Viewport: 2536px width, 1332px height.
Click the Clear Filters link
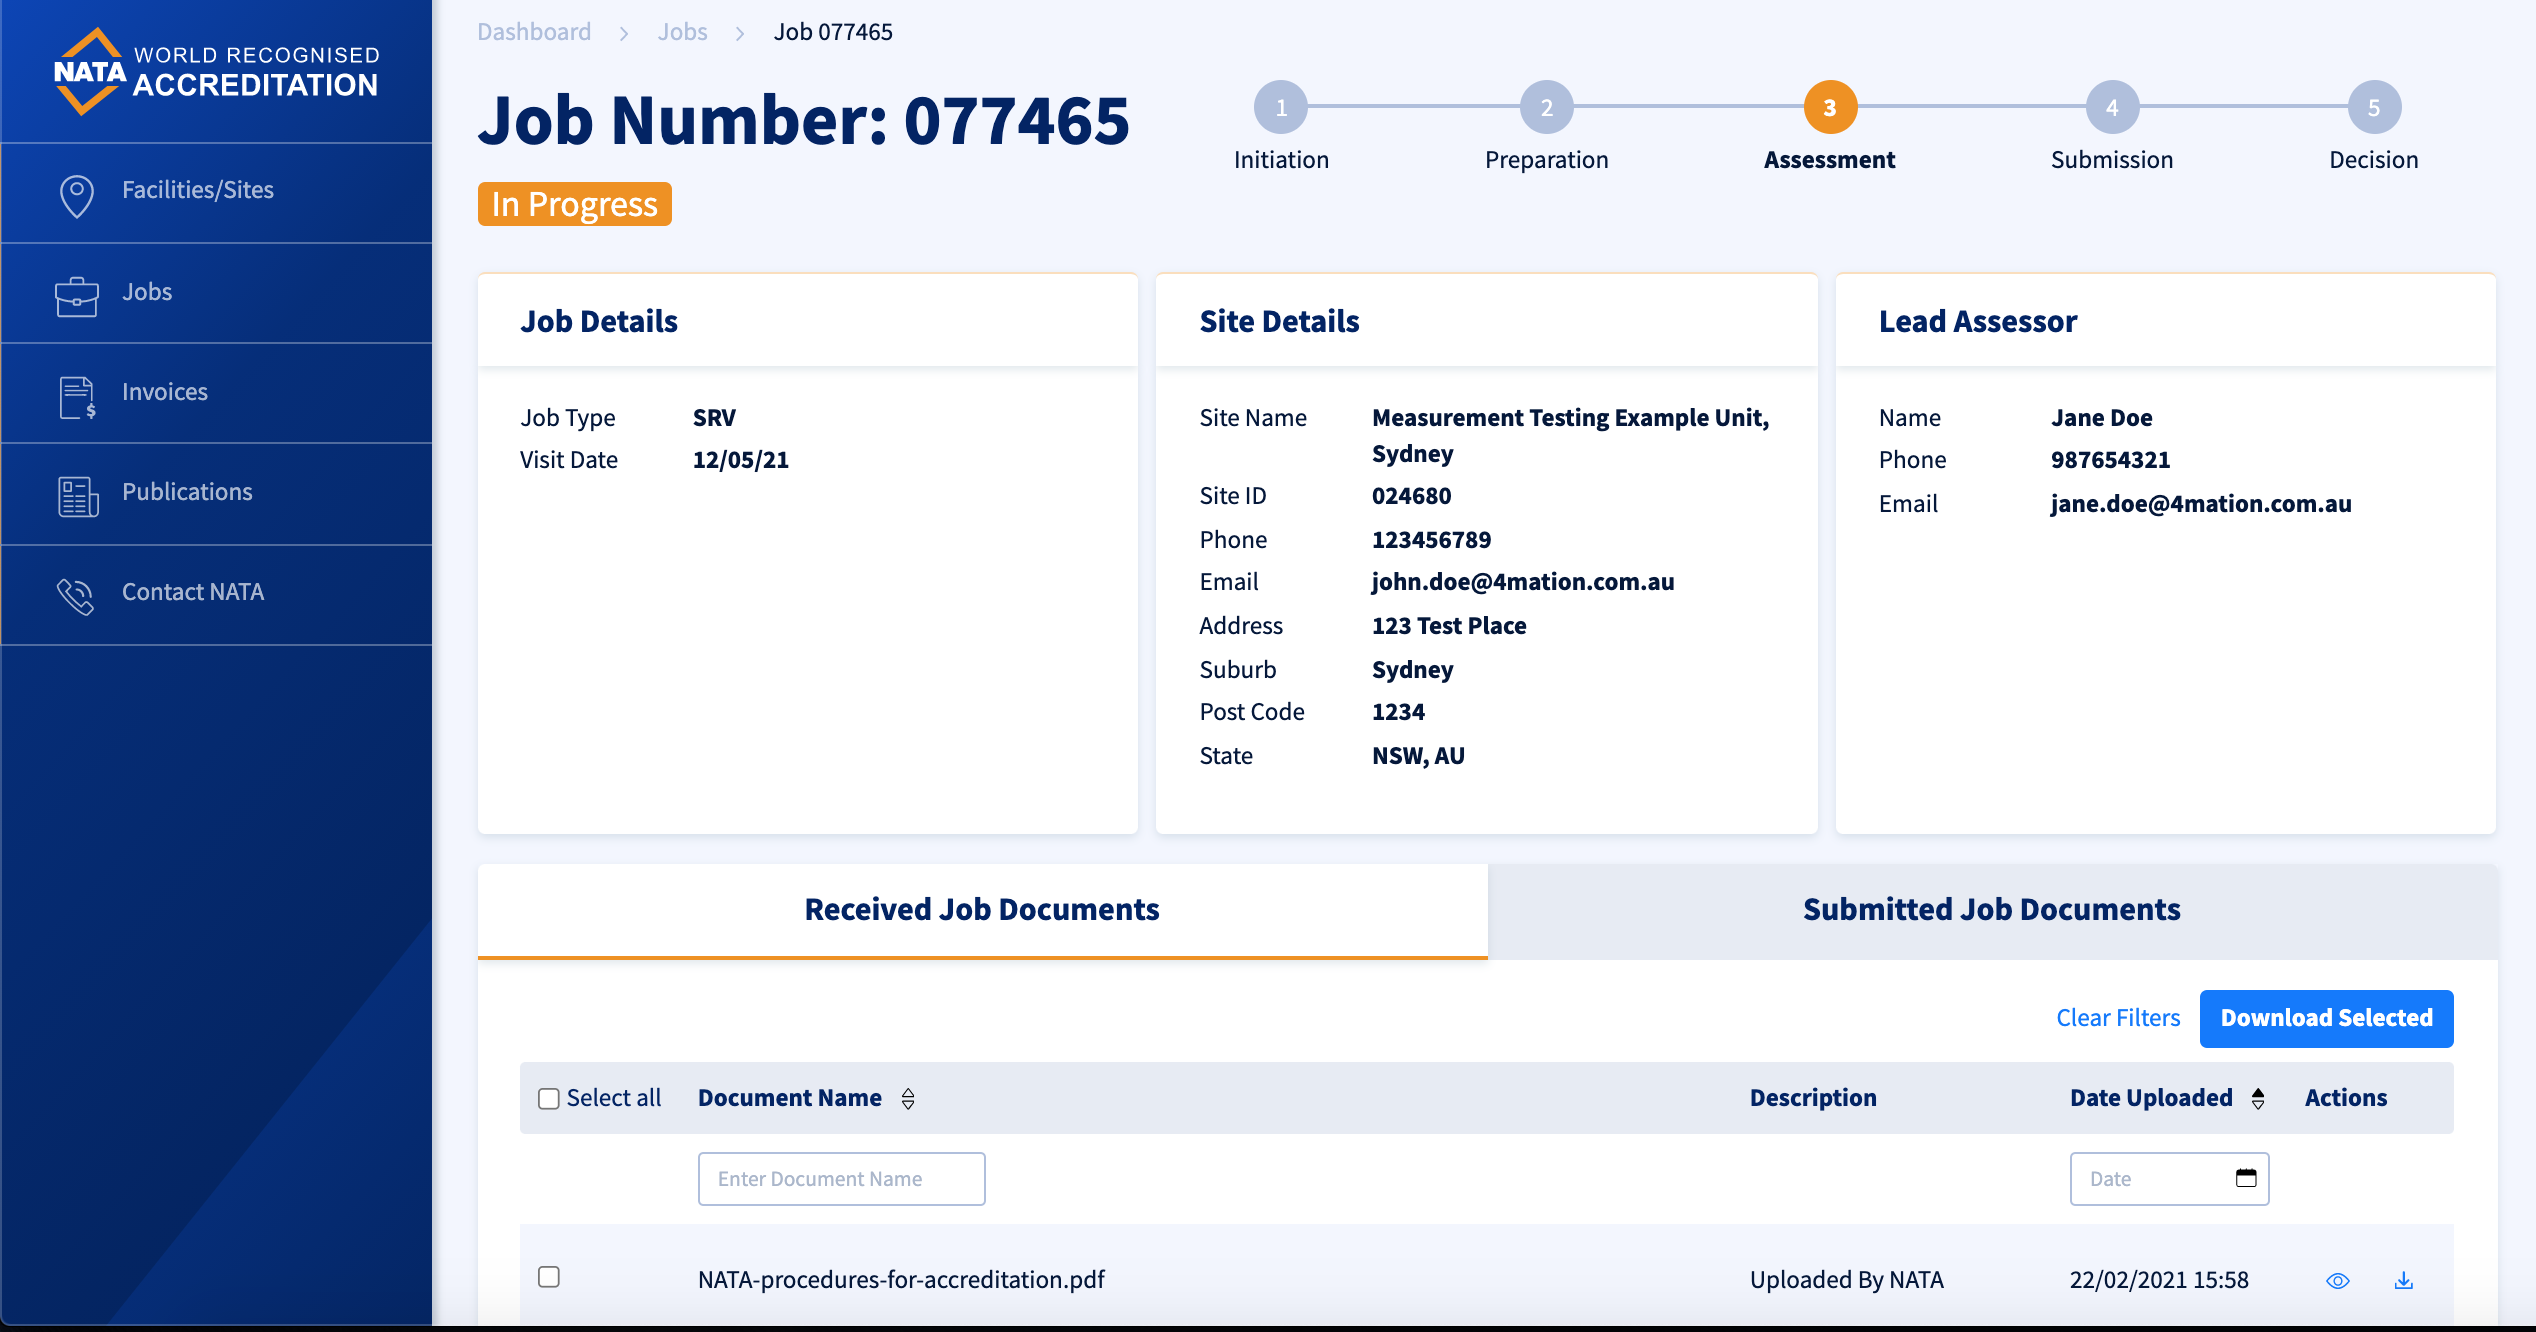coord(2117,1017)
